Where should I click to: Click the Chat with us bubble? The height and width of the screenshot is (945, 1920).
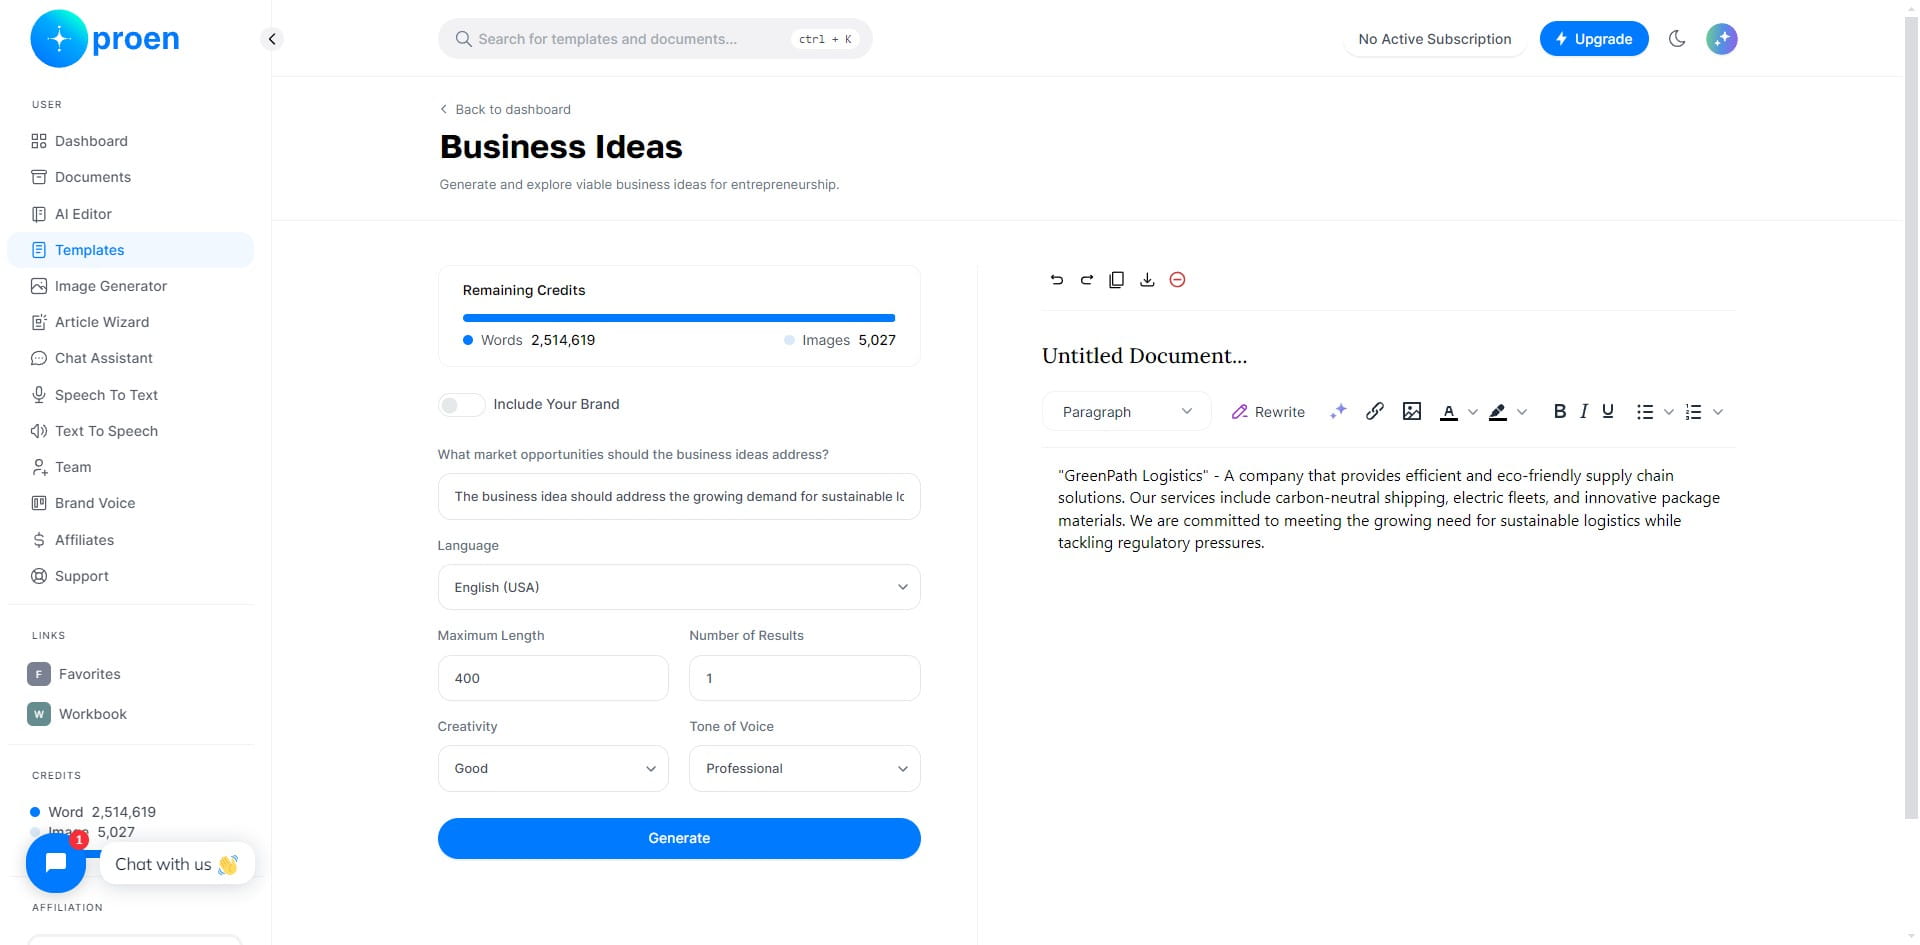[x=176, y=864]
